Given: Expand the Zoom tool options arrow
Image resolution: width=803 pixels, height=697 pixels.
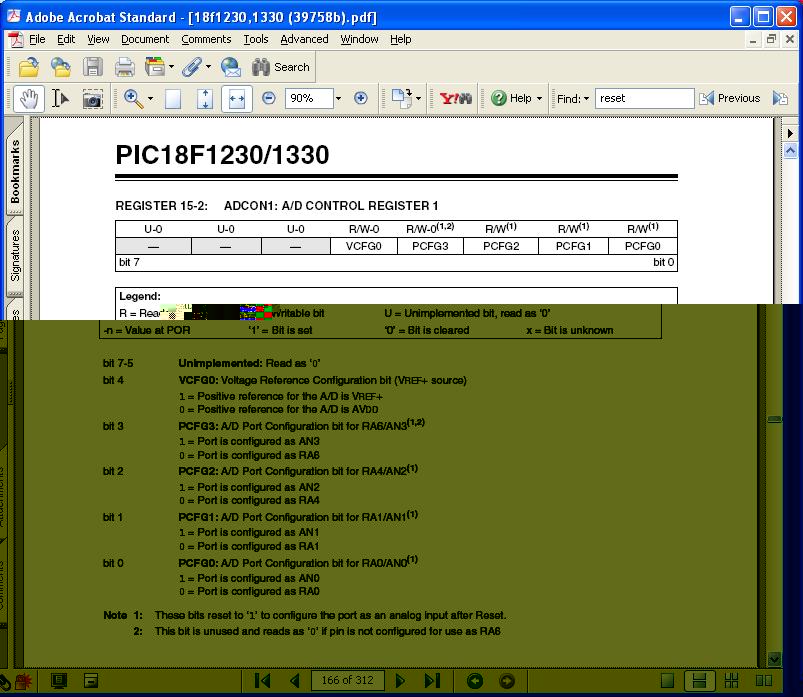Looking at the screenshot, I should tap(150, 98).
